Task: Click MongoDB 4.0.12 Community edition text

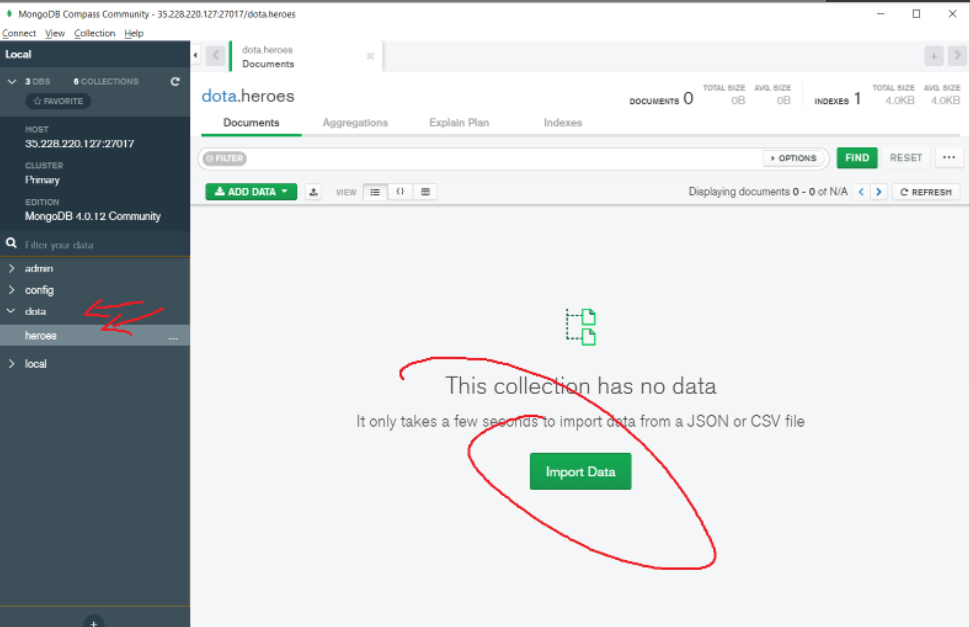Action: pyautogui.click(x=93, y=216)
